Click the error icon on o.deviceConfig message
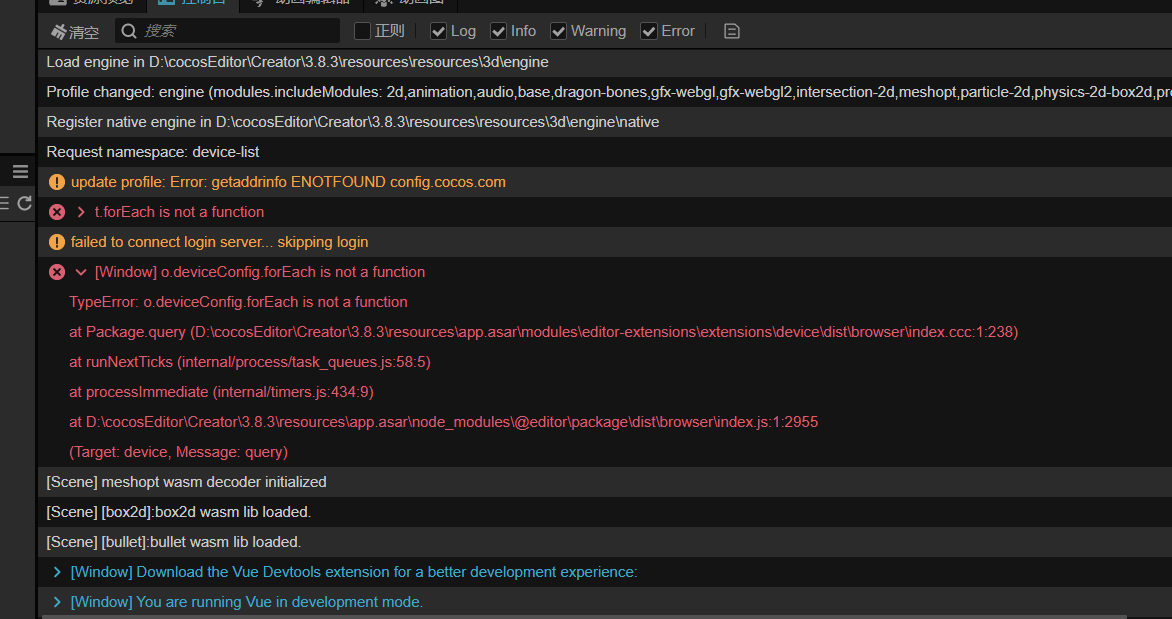 pos(56,272)
